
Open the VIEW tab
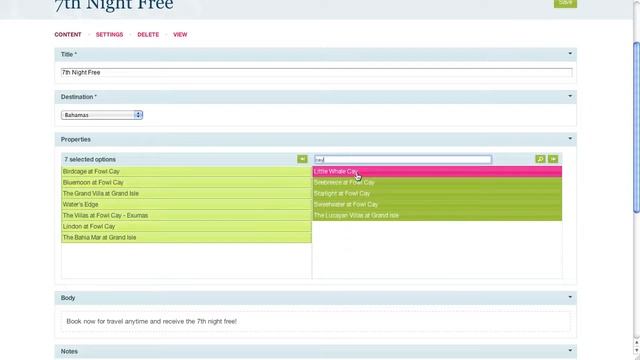tap(180, 35)
